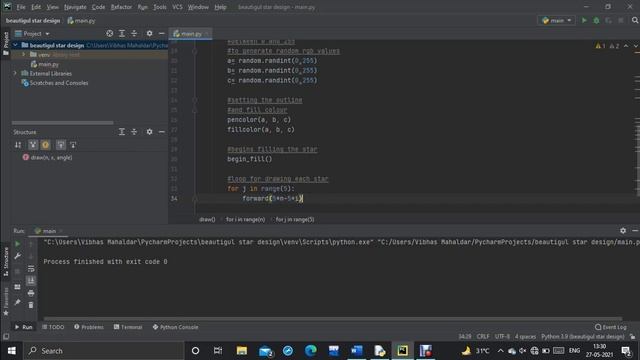
Task: Toggle the yellow circle filter in the Structure toolbar
Action: coord(45,145)
